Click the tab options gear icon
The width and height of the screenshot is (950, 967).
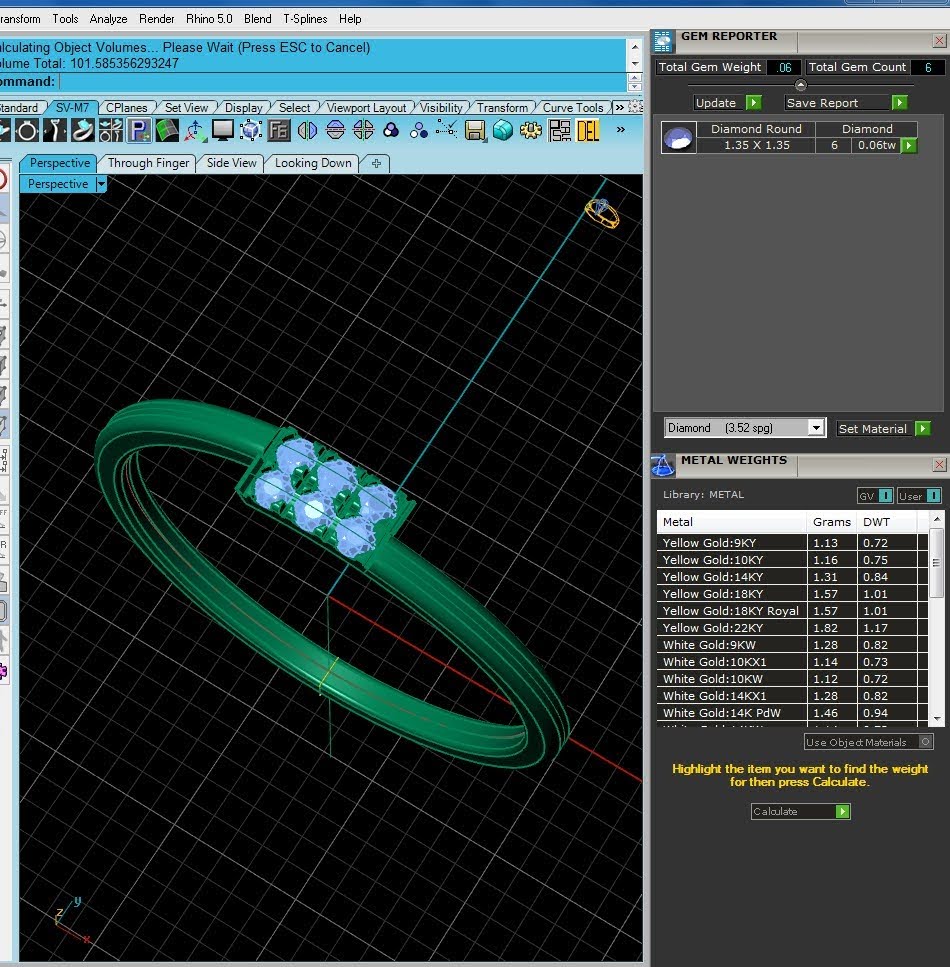[x=635, y=107]
